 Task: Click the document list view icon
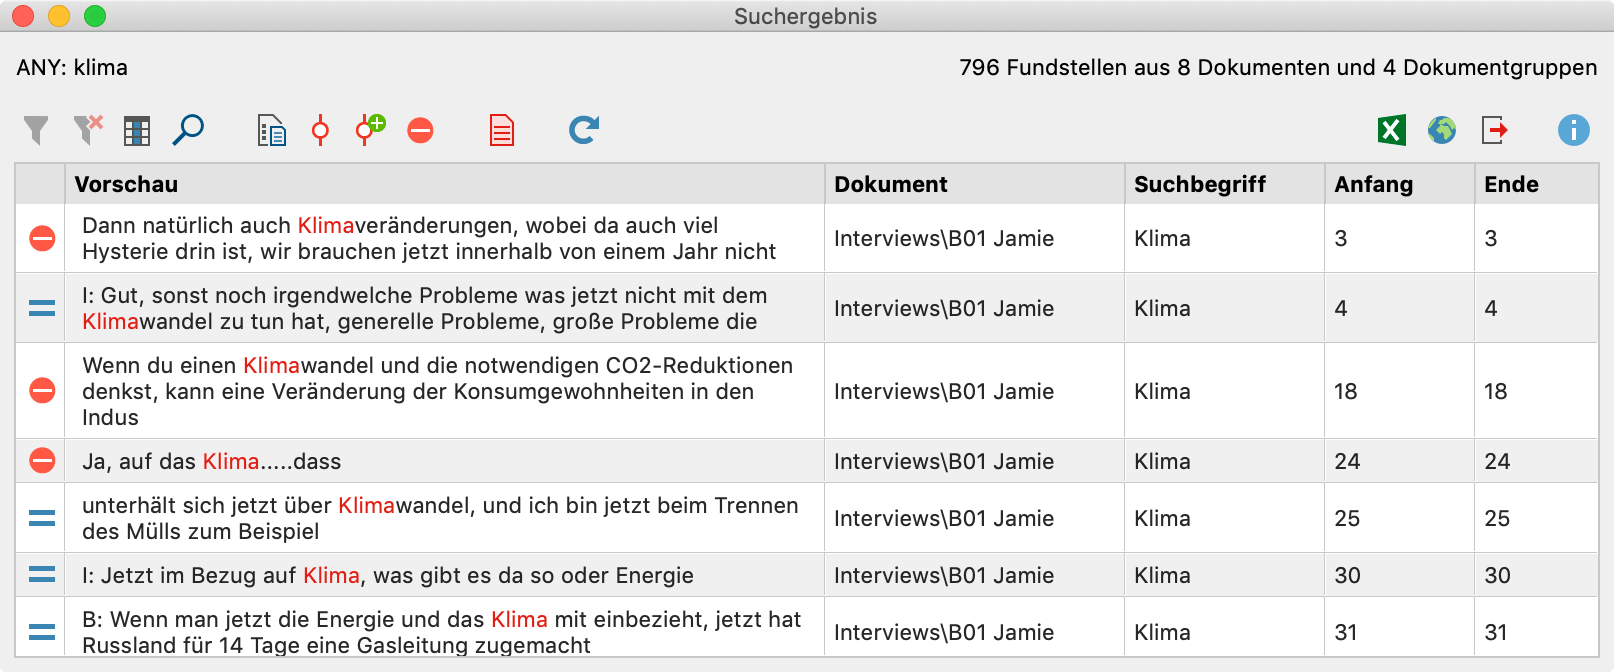[x=272, y=130]
